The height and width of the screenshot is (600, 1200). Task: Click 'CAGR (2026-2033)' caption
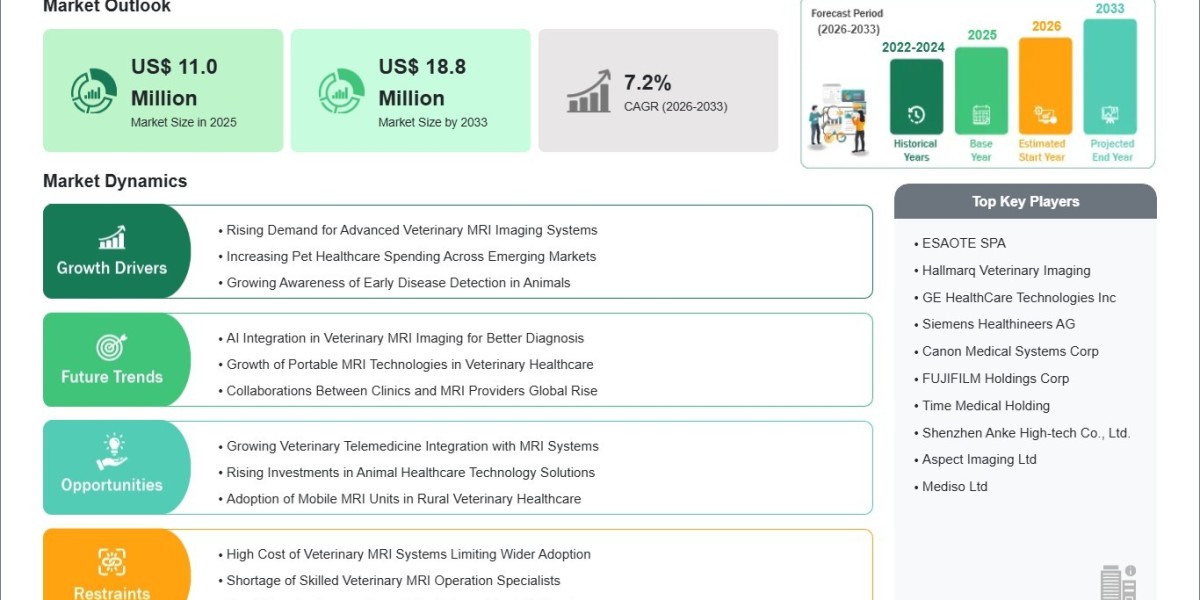click(676, 106)
